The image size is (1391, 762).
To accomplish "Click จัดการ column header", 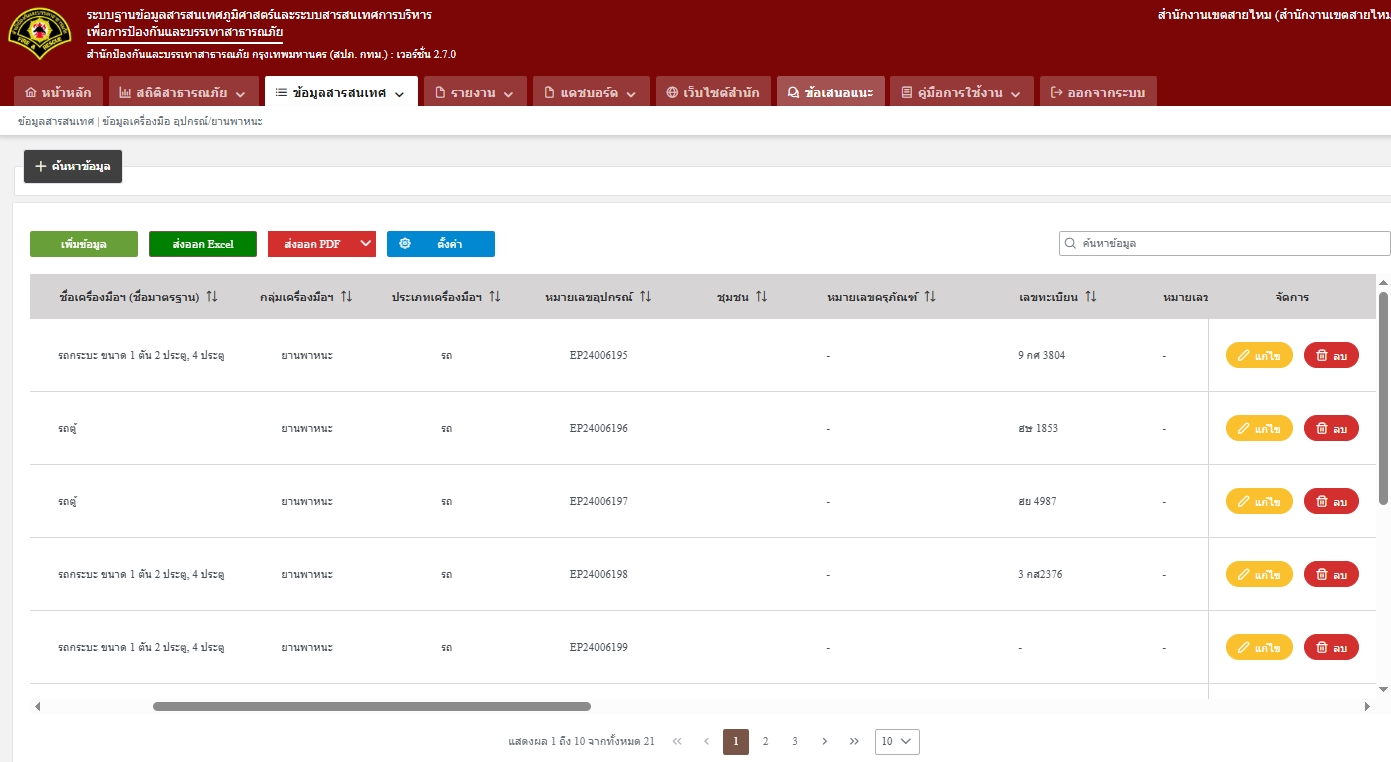I will (x=1292, y=297).
